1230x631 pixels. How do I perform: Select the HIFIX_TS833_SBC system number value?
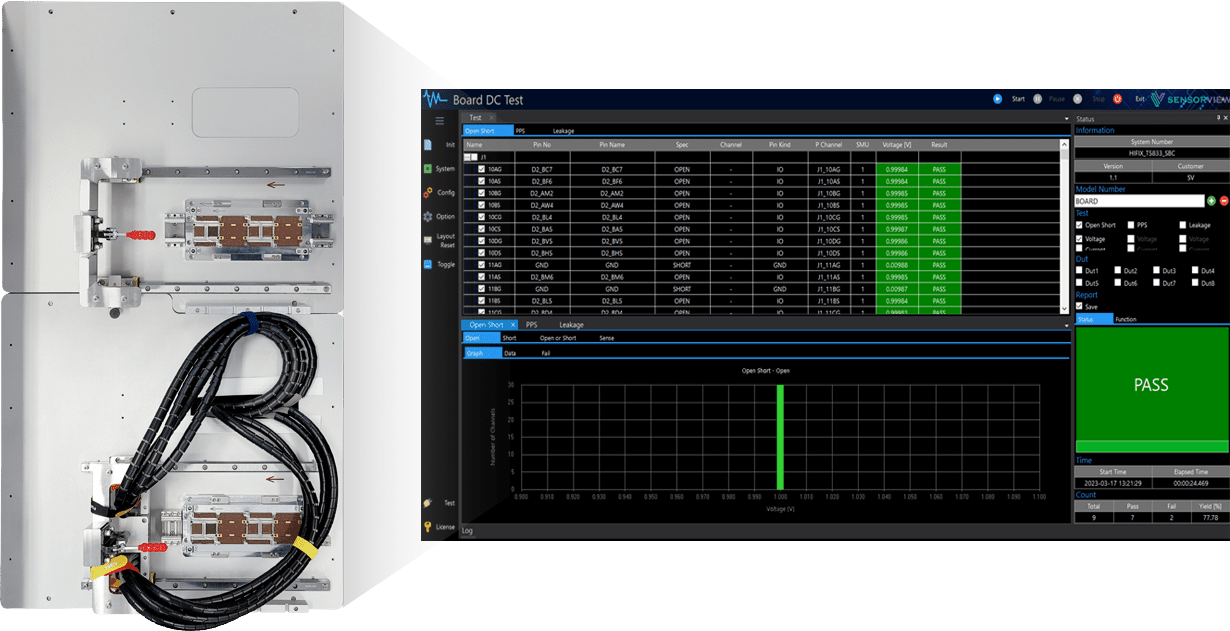pos(1151,153)
